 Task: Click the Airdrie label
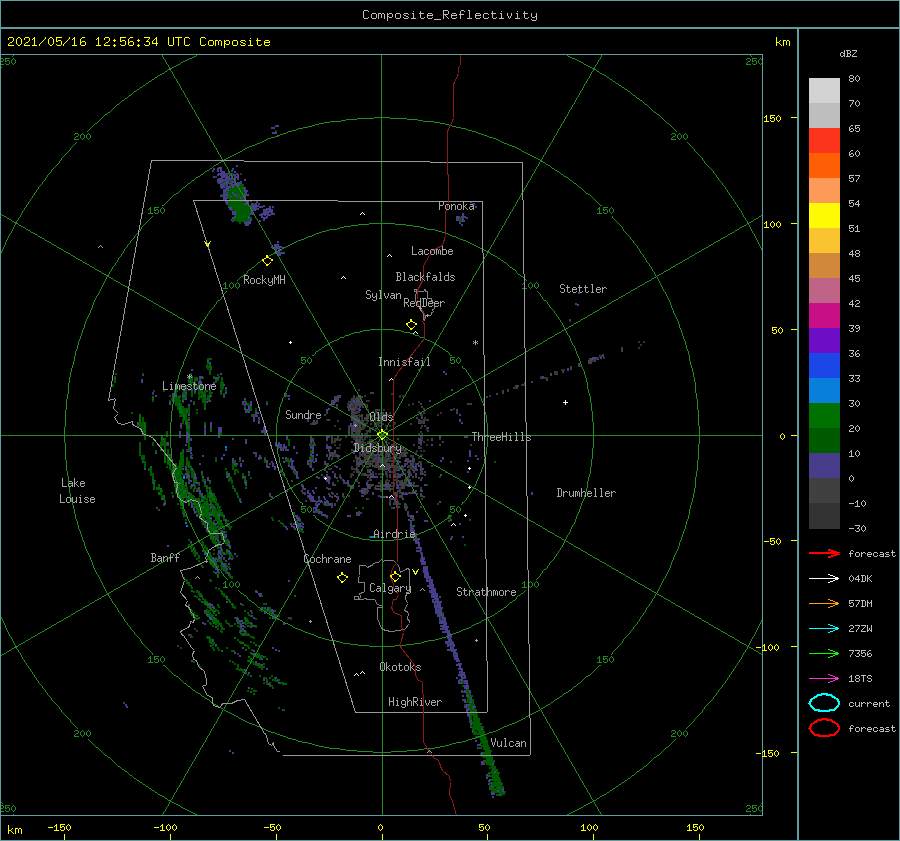(x=394, y=534)
